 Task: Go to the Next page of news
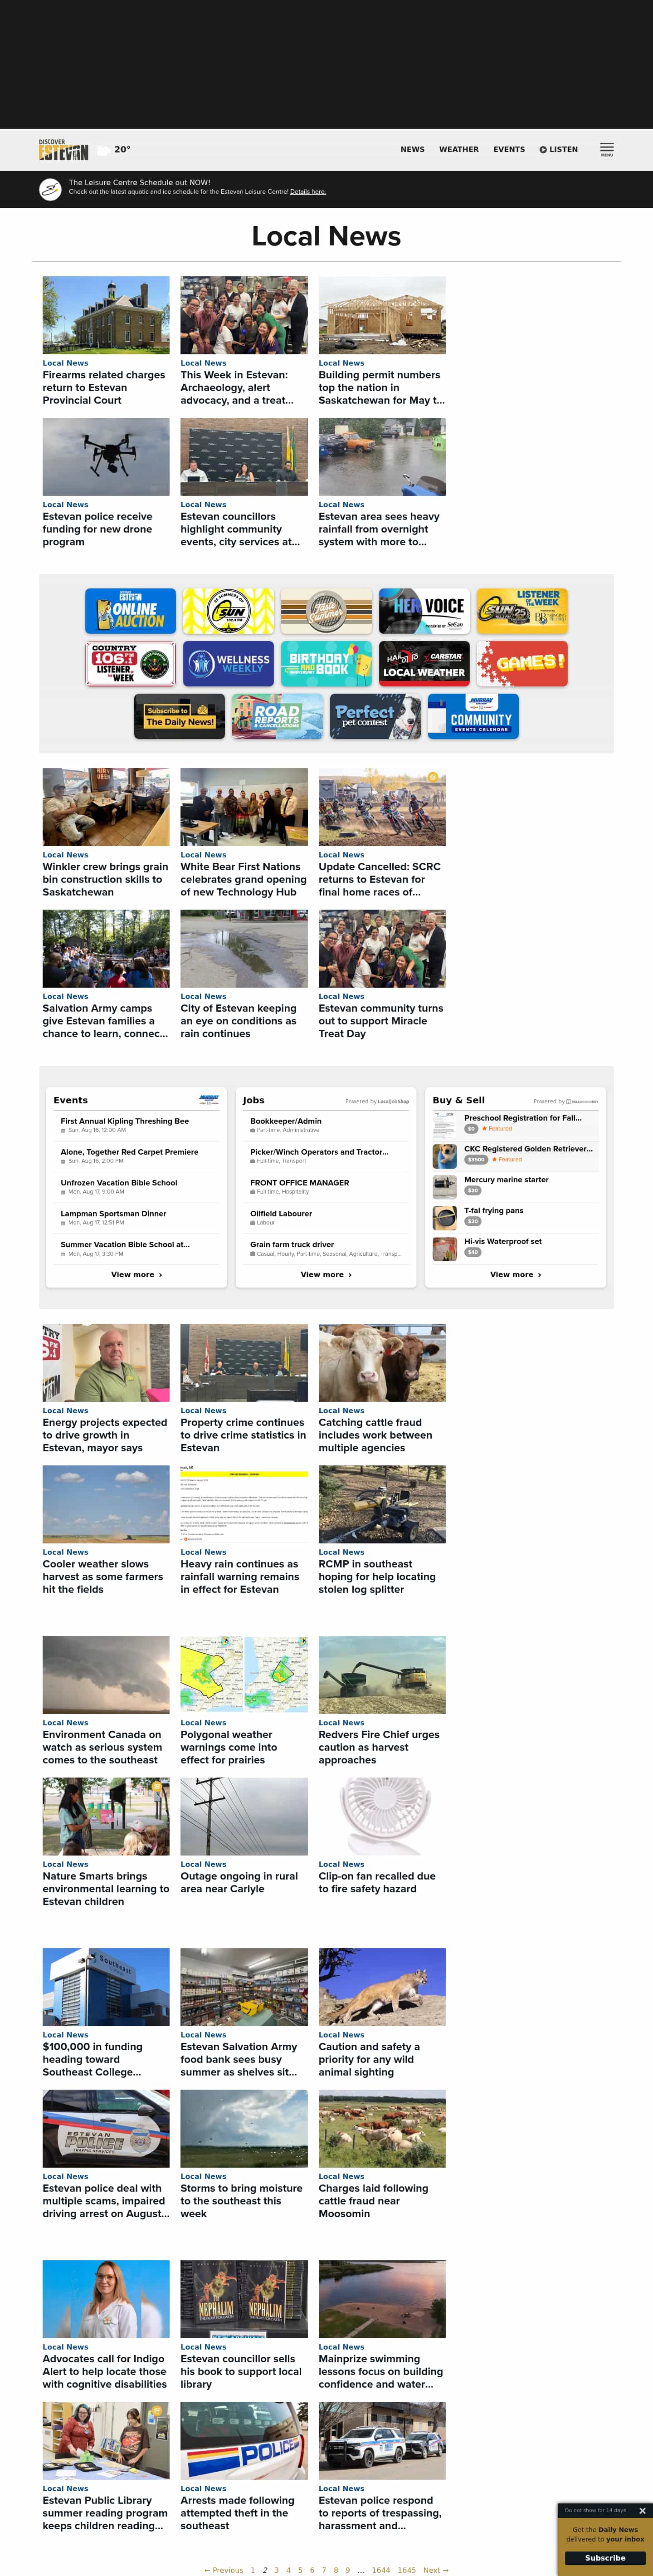[x=436, y=2569]
